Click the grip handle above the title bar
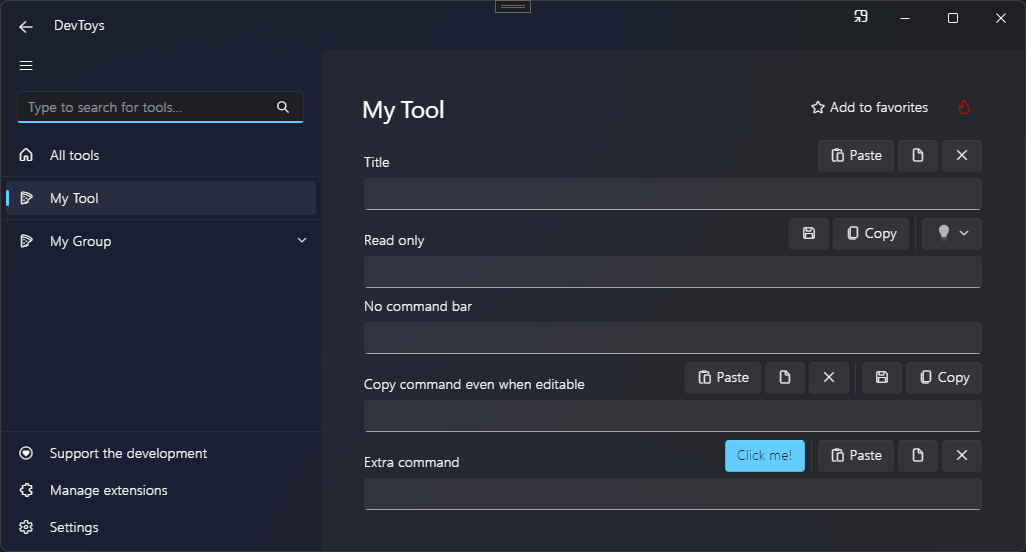Image resolution: width=1026 pixels, height=552 pixels. (513, 7)
